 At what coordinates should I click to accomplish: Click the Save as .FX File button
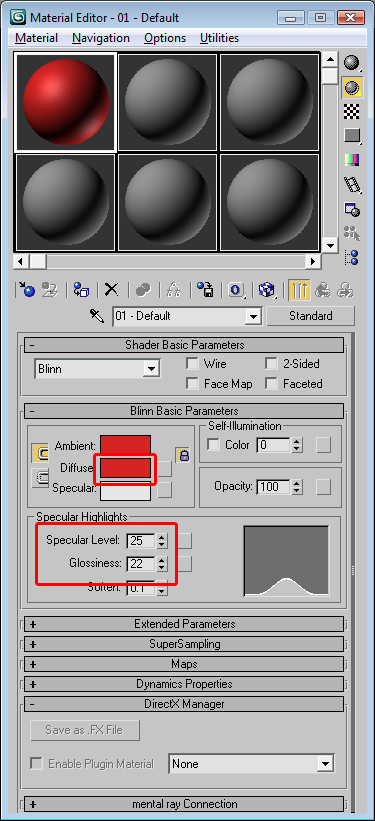pyautogui.click(x=85, y=730)
